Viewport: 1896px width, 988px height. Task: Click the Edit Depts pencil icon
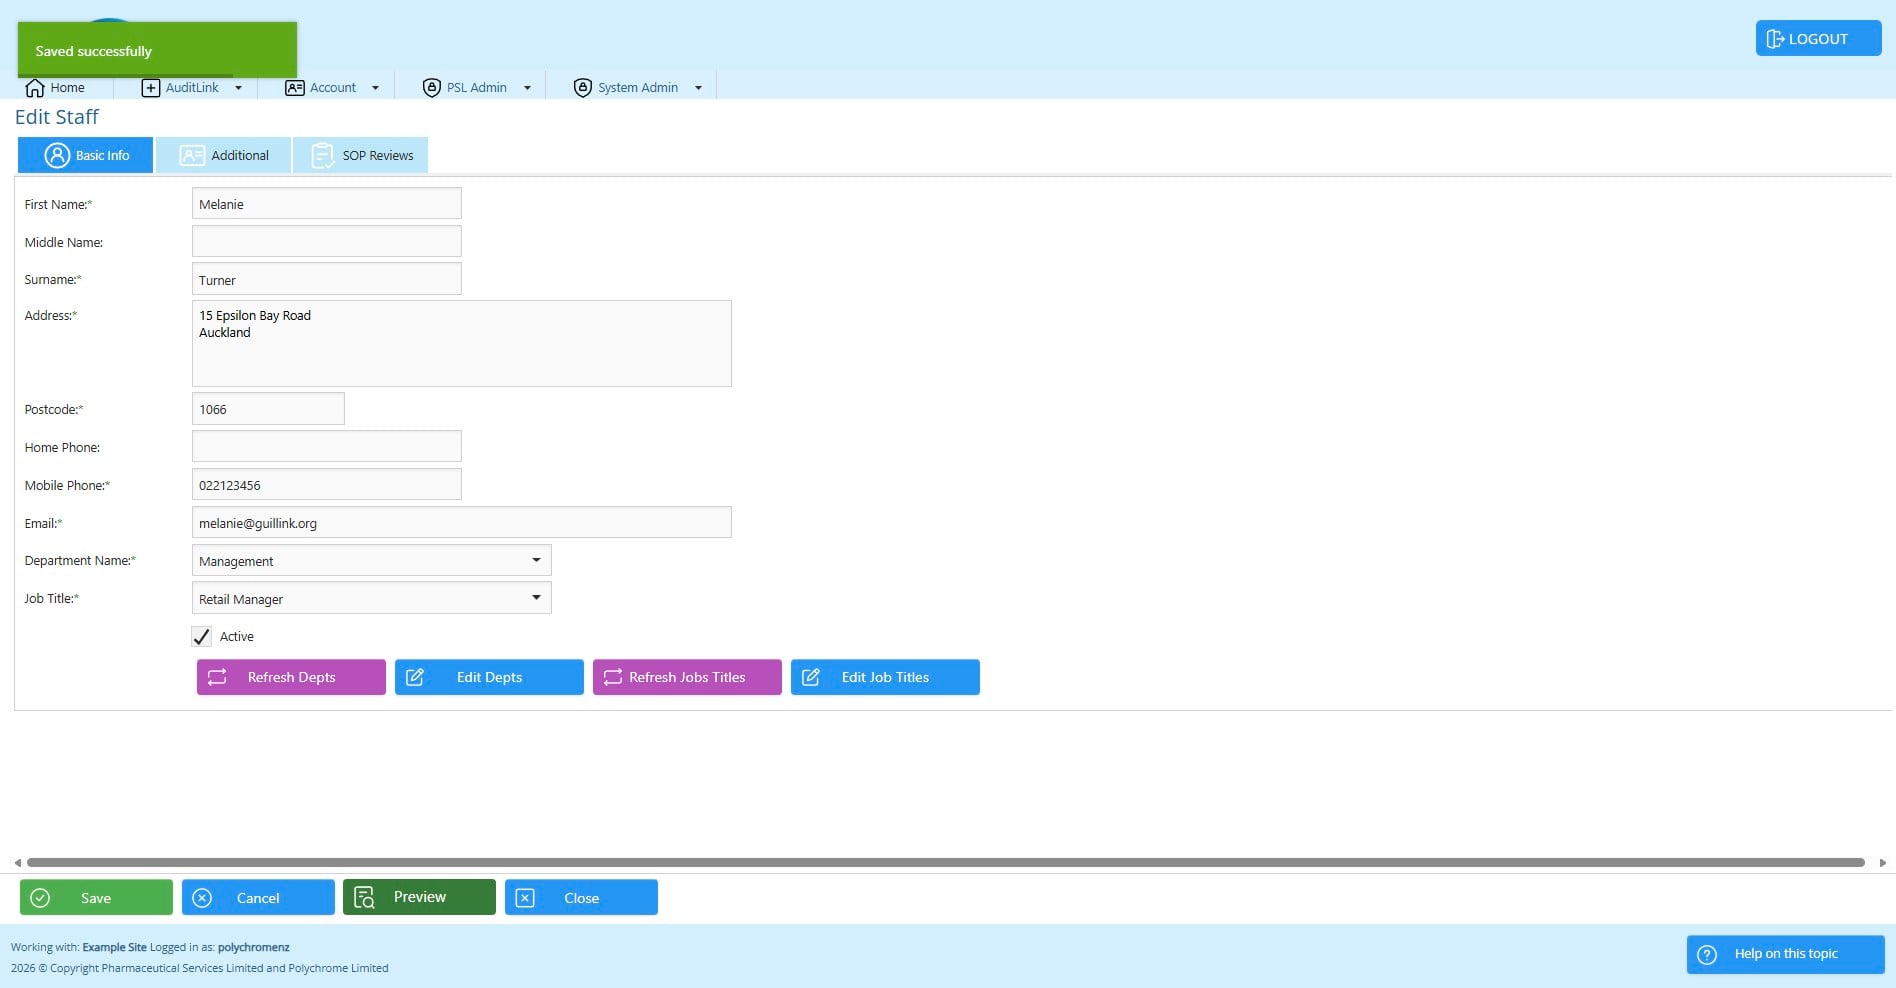[415, 677]
